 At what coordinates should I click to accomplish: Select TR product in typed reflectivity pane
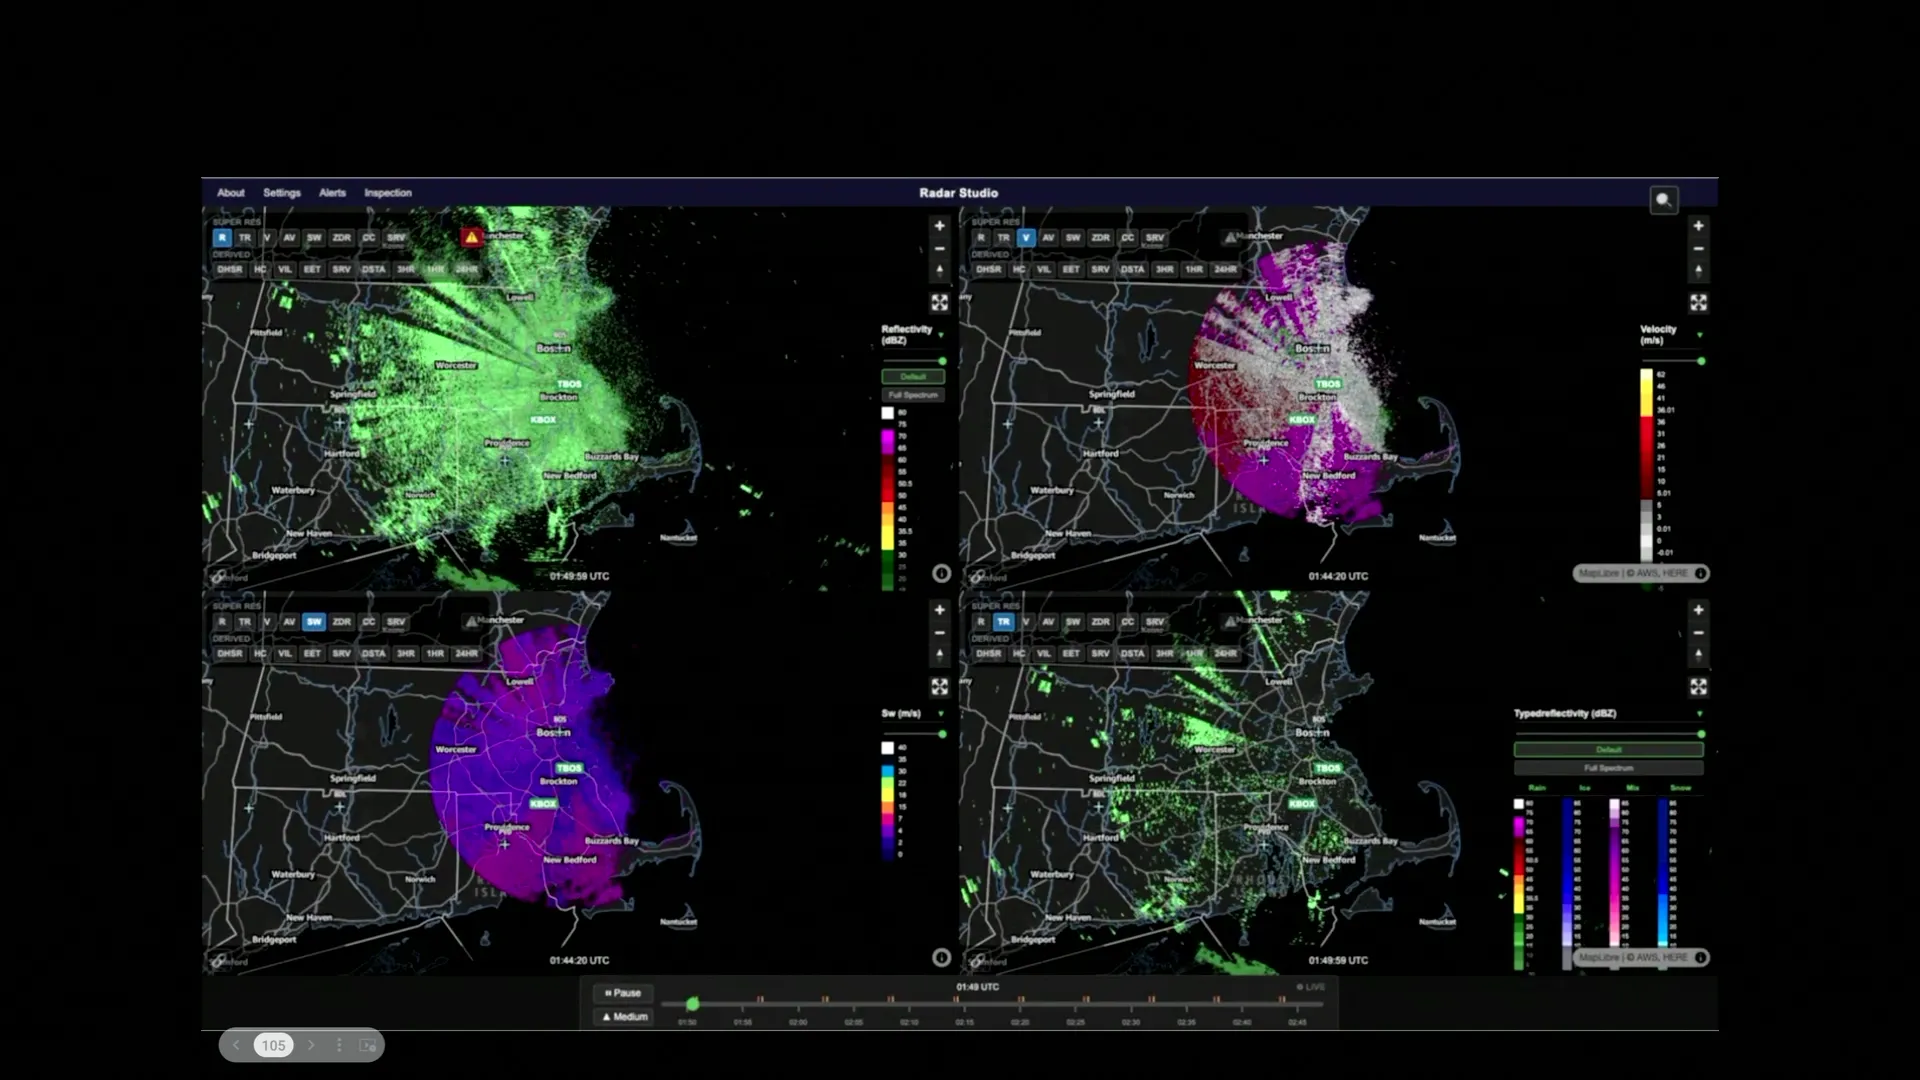pos(1003,622)
